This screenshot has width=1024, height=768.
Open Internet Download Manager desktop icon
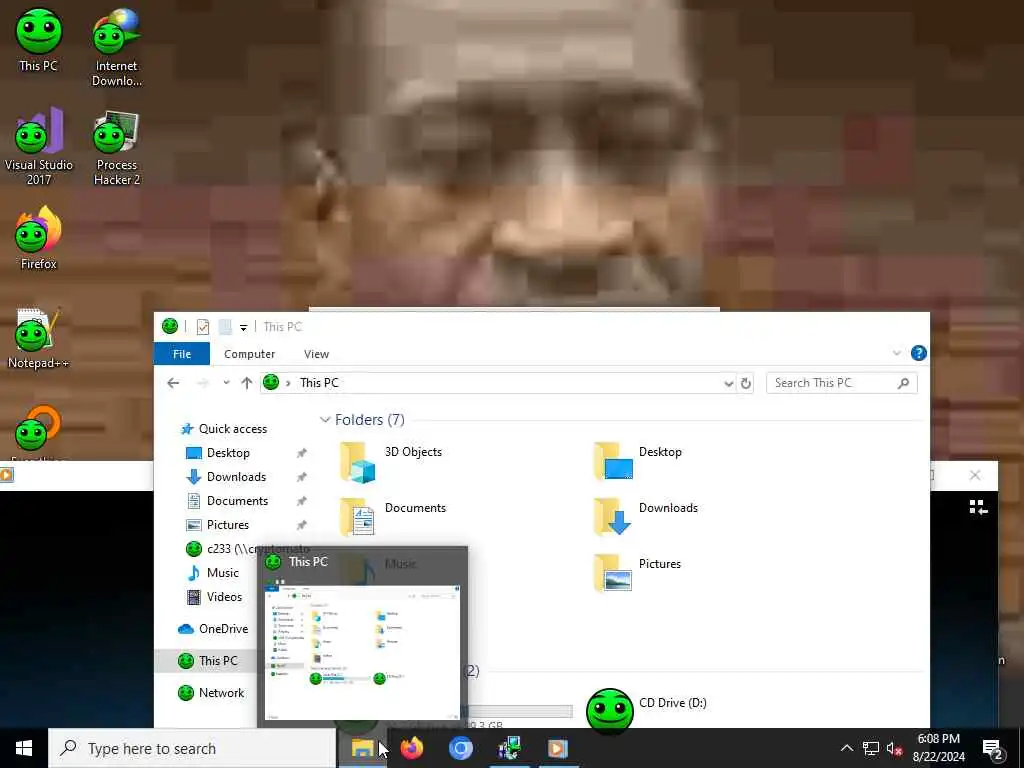[x=116, y=47]
